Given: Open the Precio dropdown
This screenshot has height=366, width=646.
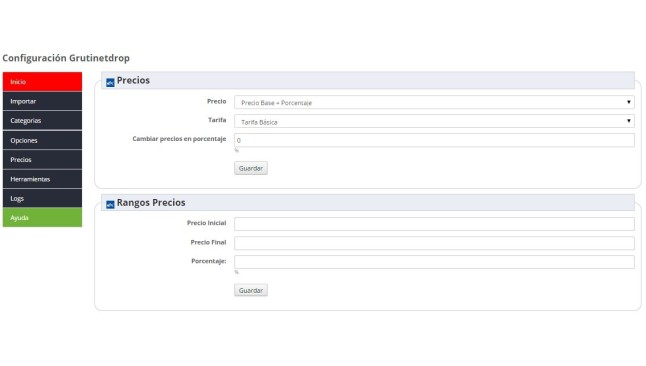Looking at the screenshot, I should pyautogui.click(x=434, y=102).
